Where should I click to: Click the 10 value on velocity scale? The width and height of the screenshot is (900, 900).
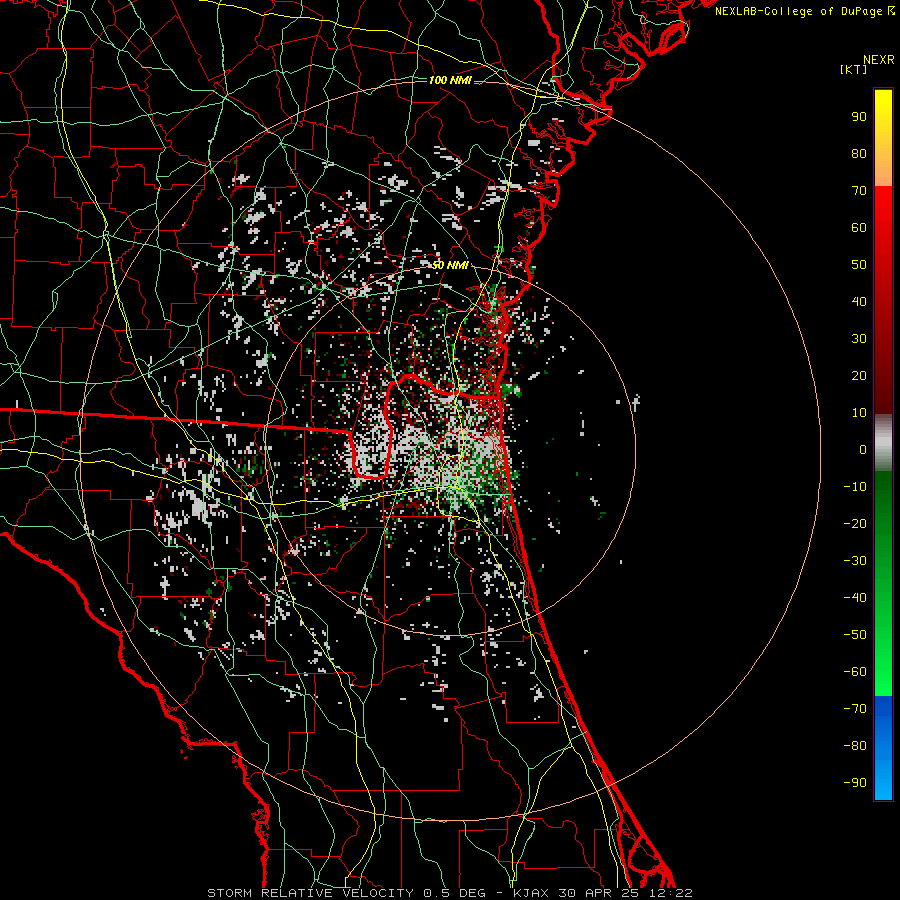click(x=859, y=413)
